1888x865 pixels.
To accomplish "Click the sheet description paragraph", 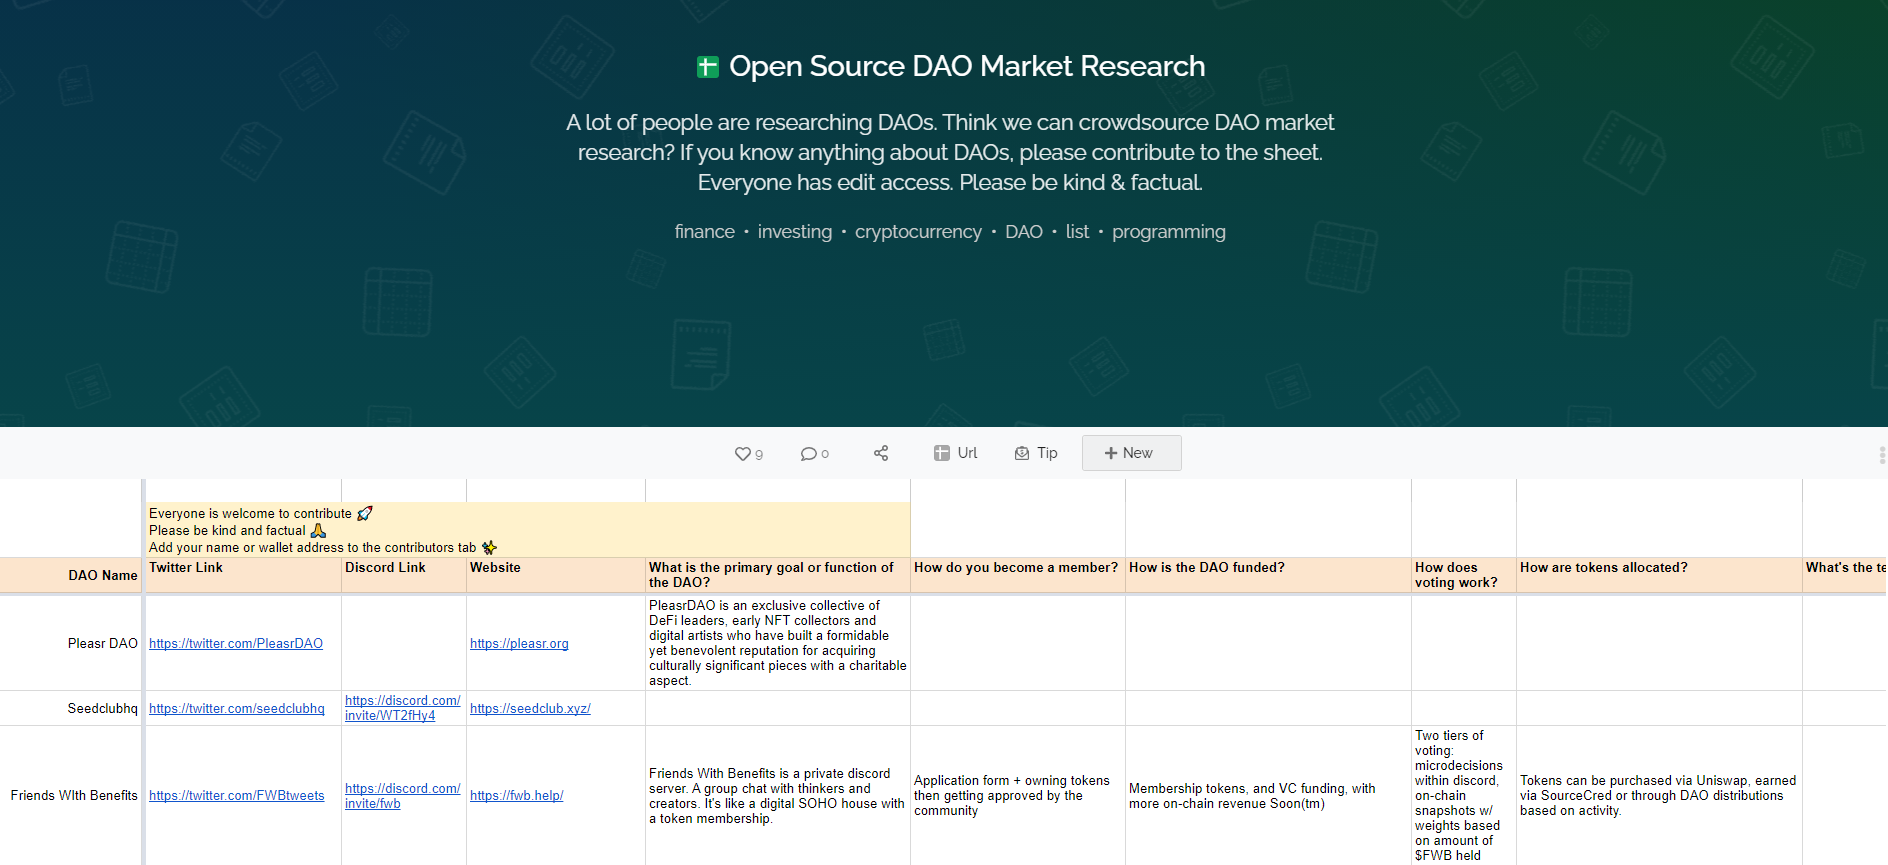I will (950, 152).
